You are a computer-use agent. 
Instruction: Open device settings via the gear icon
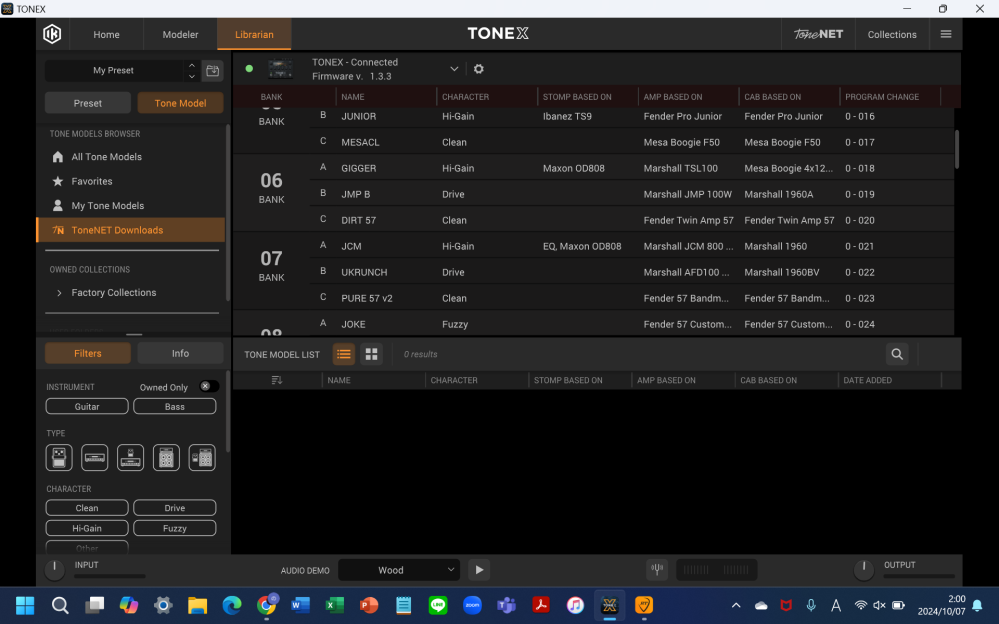478,70
